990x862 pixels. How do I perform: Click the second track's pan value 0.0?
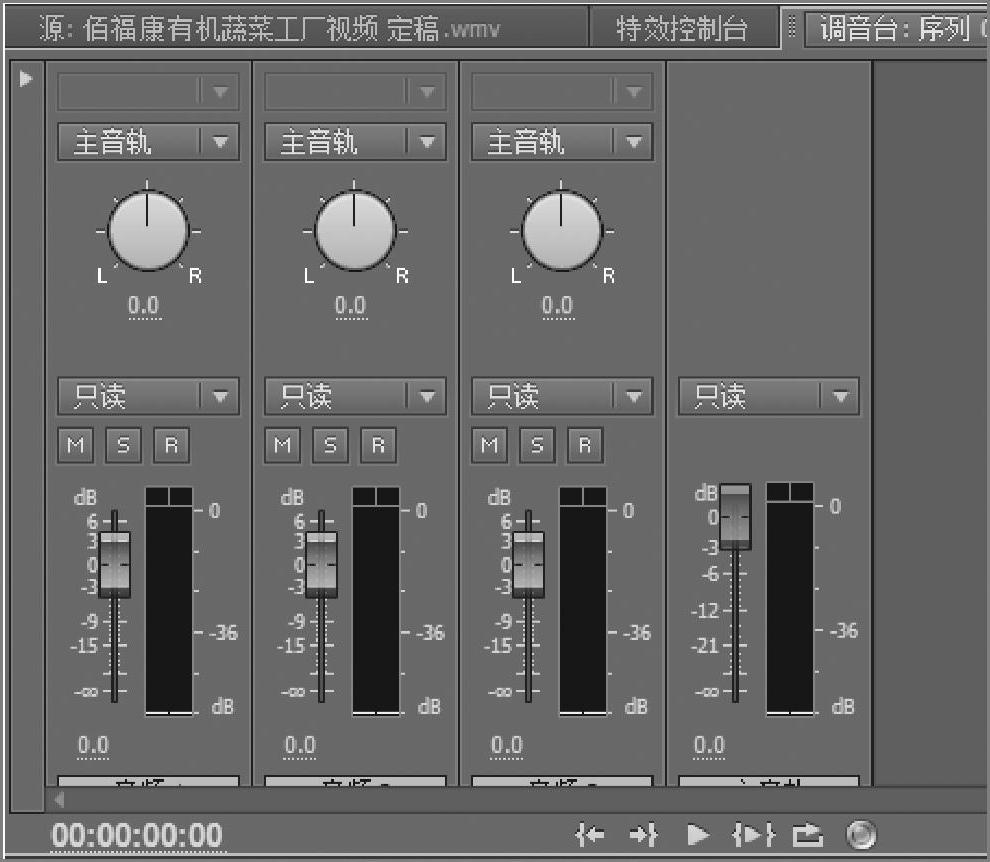(351, 306)
